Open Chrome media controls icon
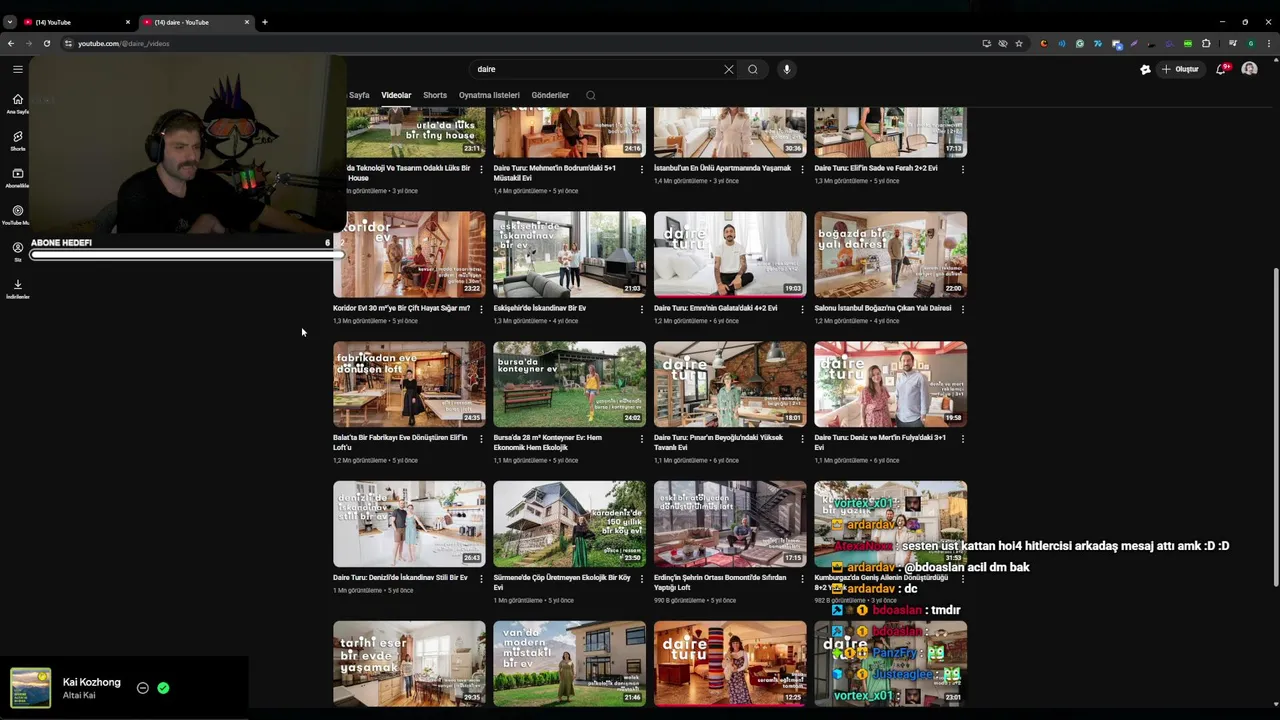Viewport: 1280px width, 720px height. click(x=1233, y=43)
